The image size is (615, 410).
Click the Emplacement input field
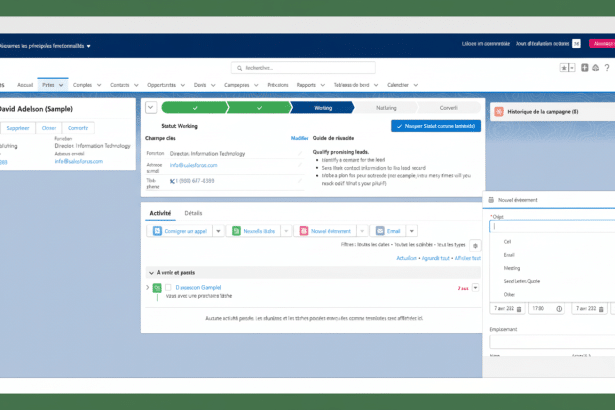pyautogui.click(x=552, y=342)
